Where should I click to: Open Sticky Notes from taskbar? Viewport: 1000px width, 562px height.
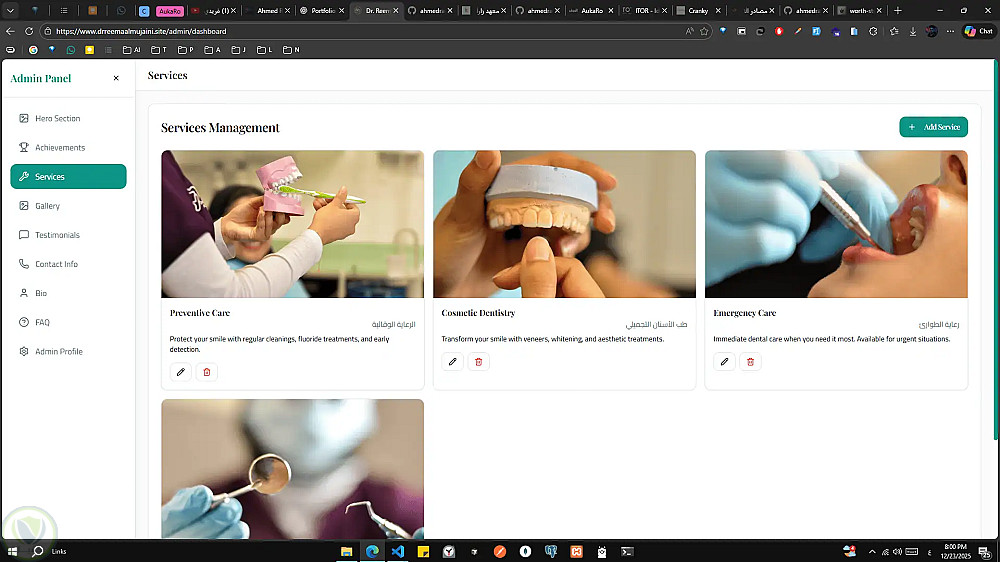click(x=423, y=551)
